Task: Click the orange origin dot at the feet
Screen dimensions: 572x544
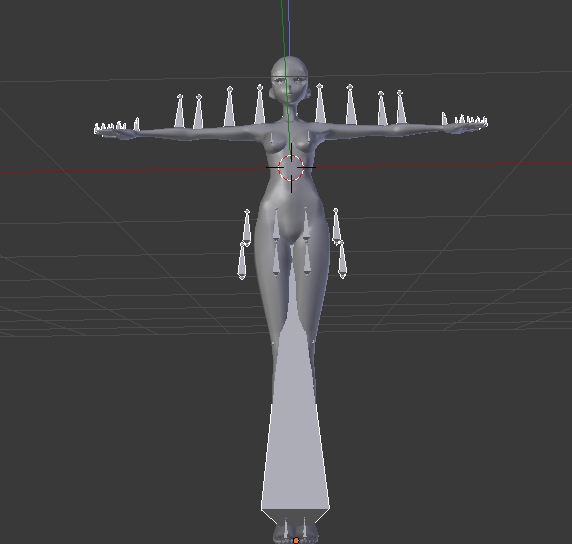Action: click(x=296, y=540)
